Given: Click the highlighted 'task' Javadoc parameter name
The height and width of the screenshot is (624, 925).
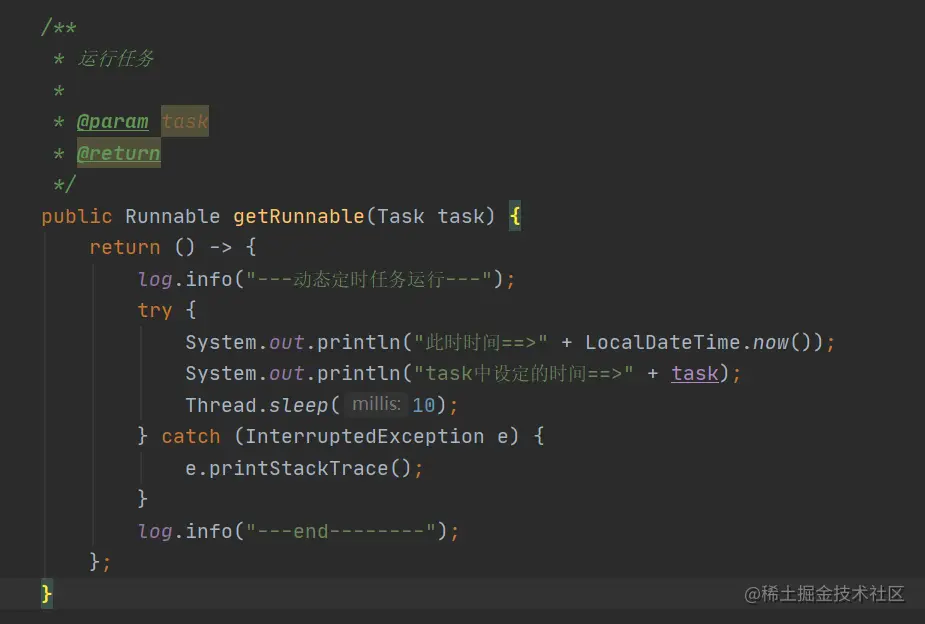Looking at the screenshot, I should [185, 121].
